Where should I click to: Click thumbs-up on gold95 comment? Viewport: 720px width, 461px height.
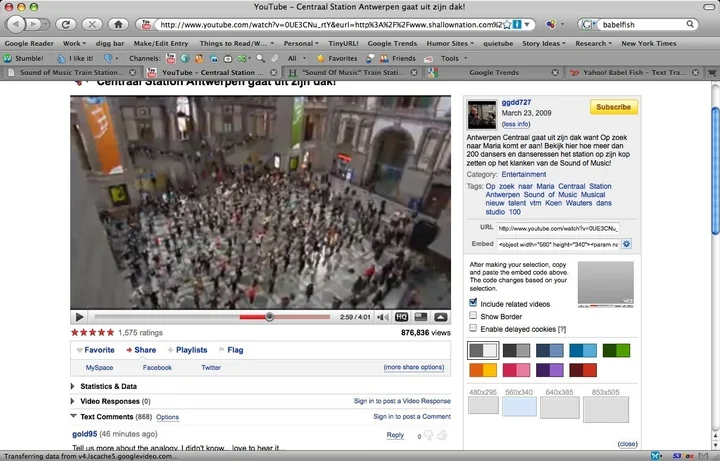(442, 435)
